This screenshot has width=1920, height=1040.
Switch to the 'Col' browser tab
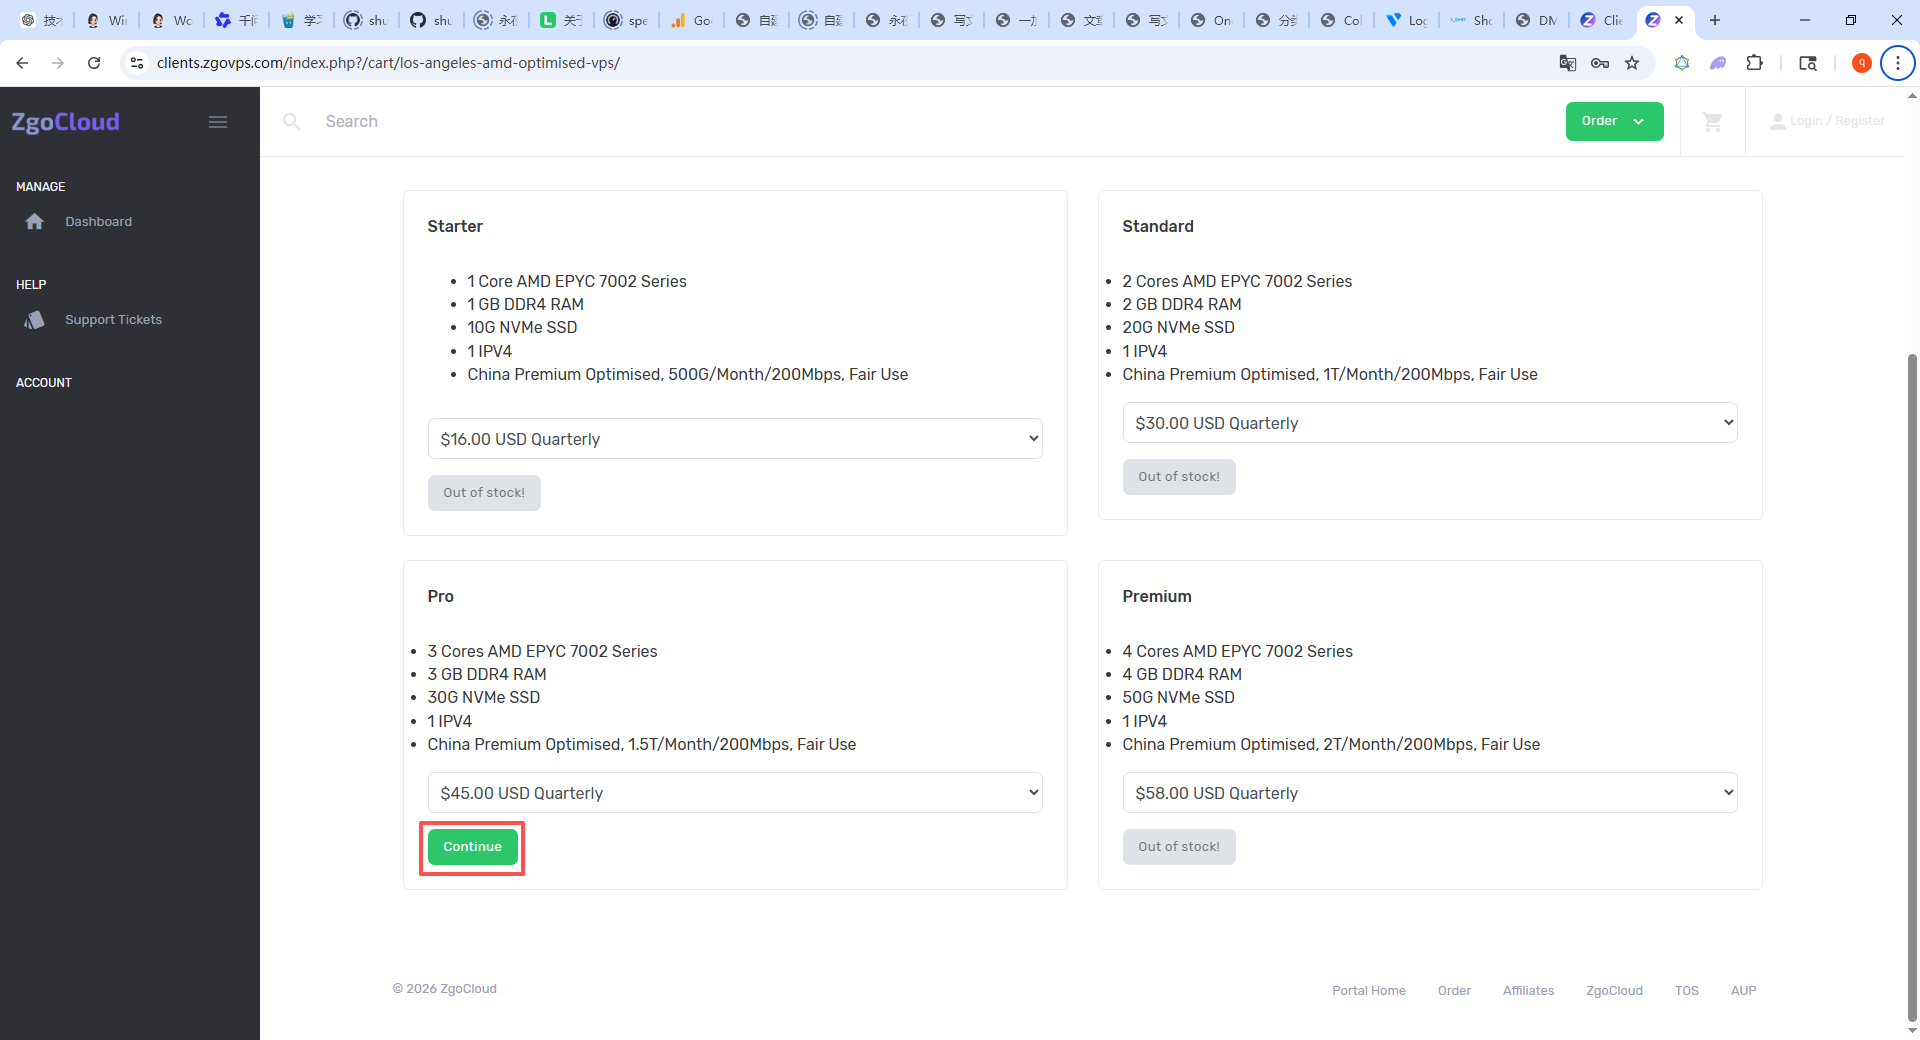coord(1341,20)
